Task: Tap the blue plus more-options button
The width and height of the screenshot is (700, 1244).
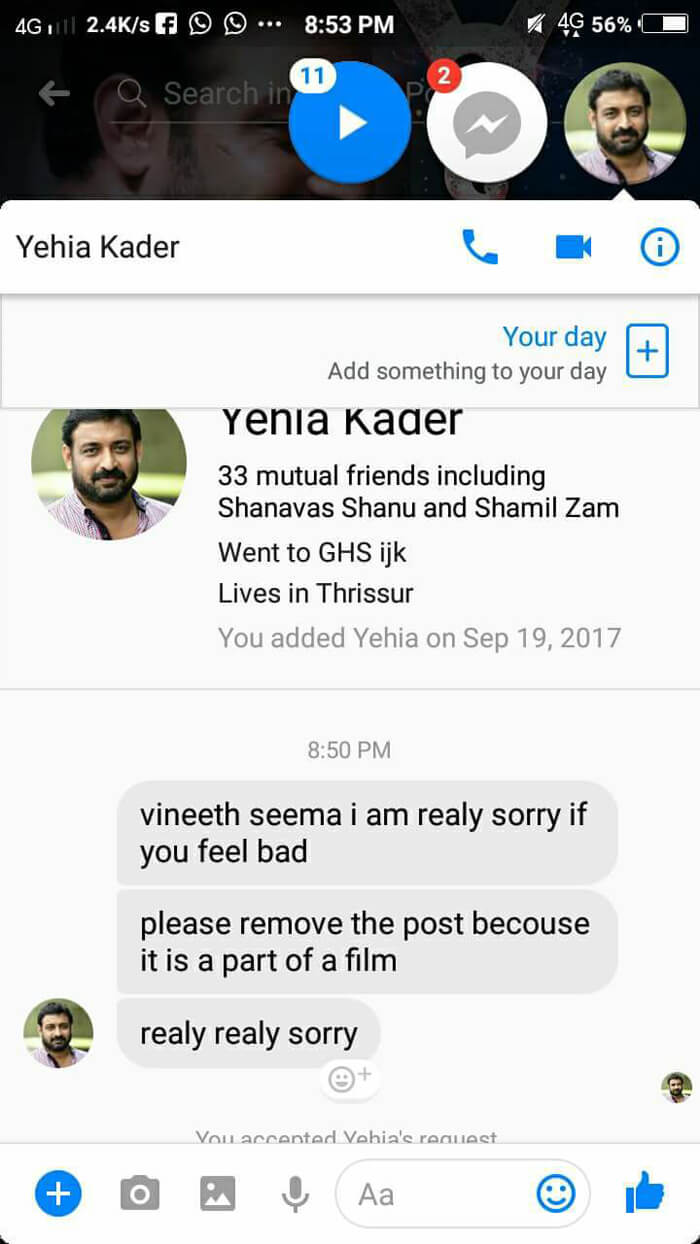Action: [x=59, y=1193]
